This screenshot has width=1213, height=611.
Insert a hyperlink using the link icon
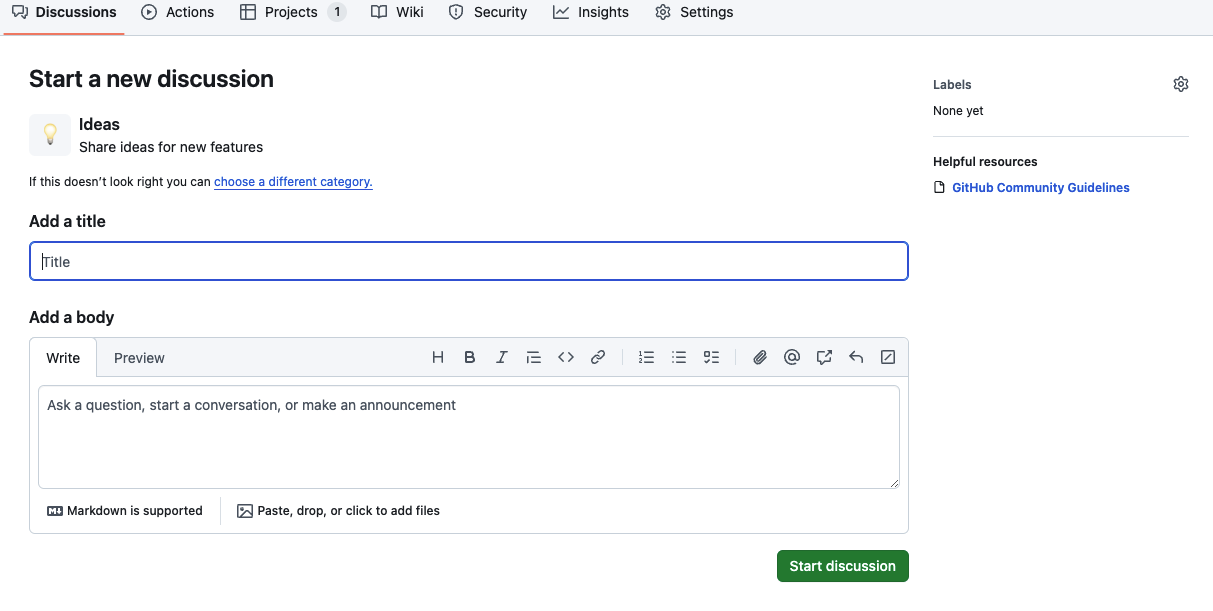tap(598, 357)
